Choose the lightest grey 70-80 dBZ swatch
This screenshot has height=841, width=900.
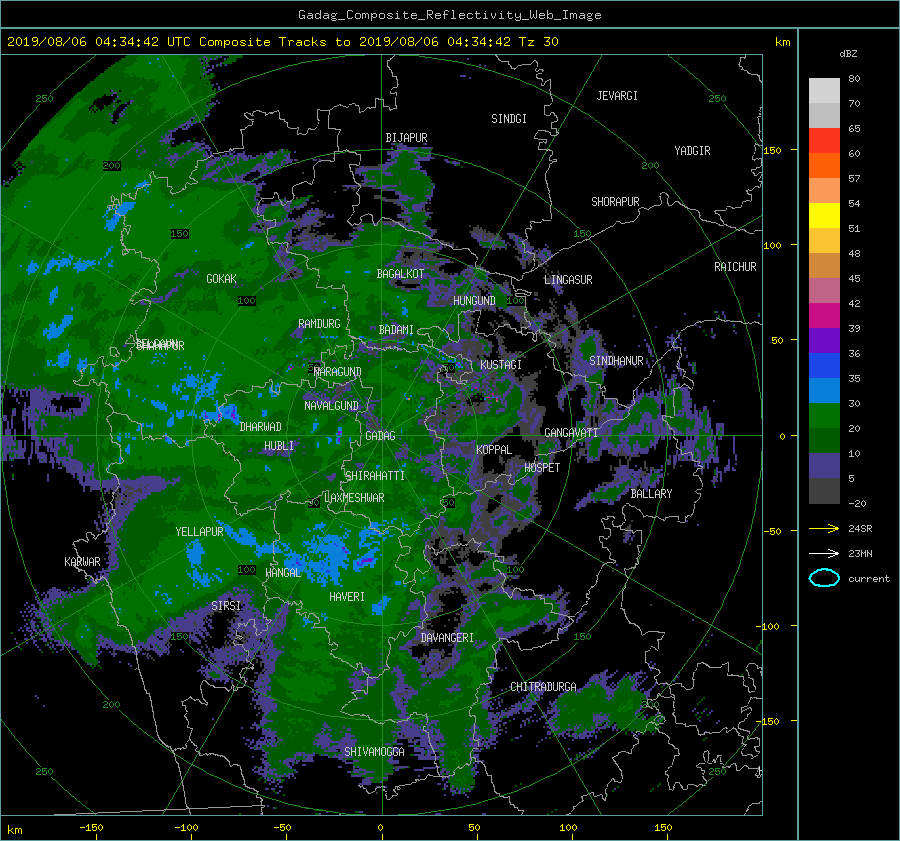click(824, 90)
